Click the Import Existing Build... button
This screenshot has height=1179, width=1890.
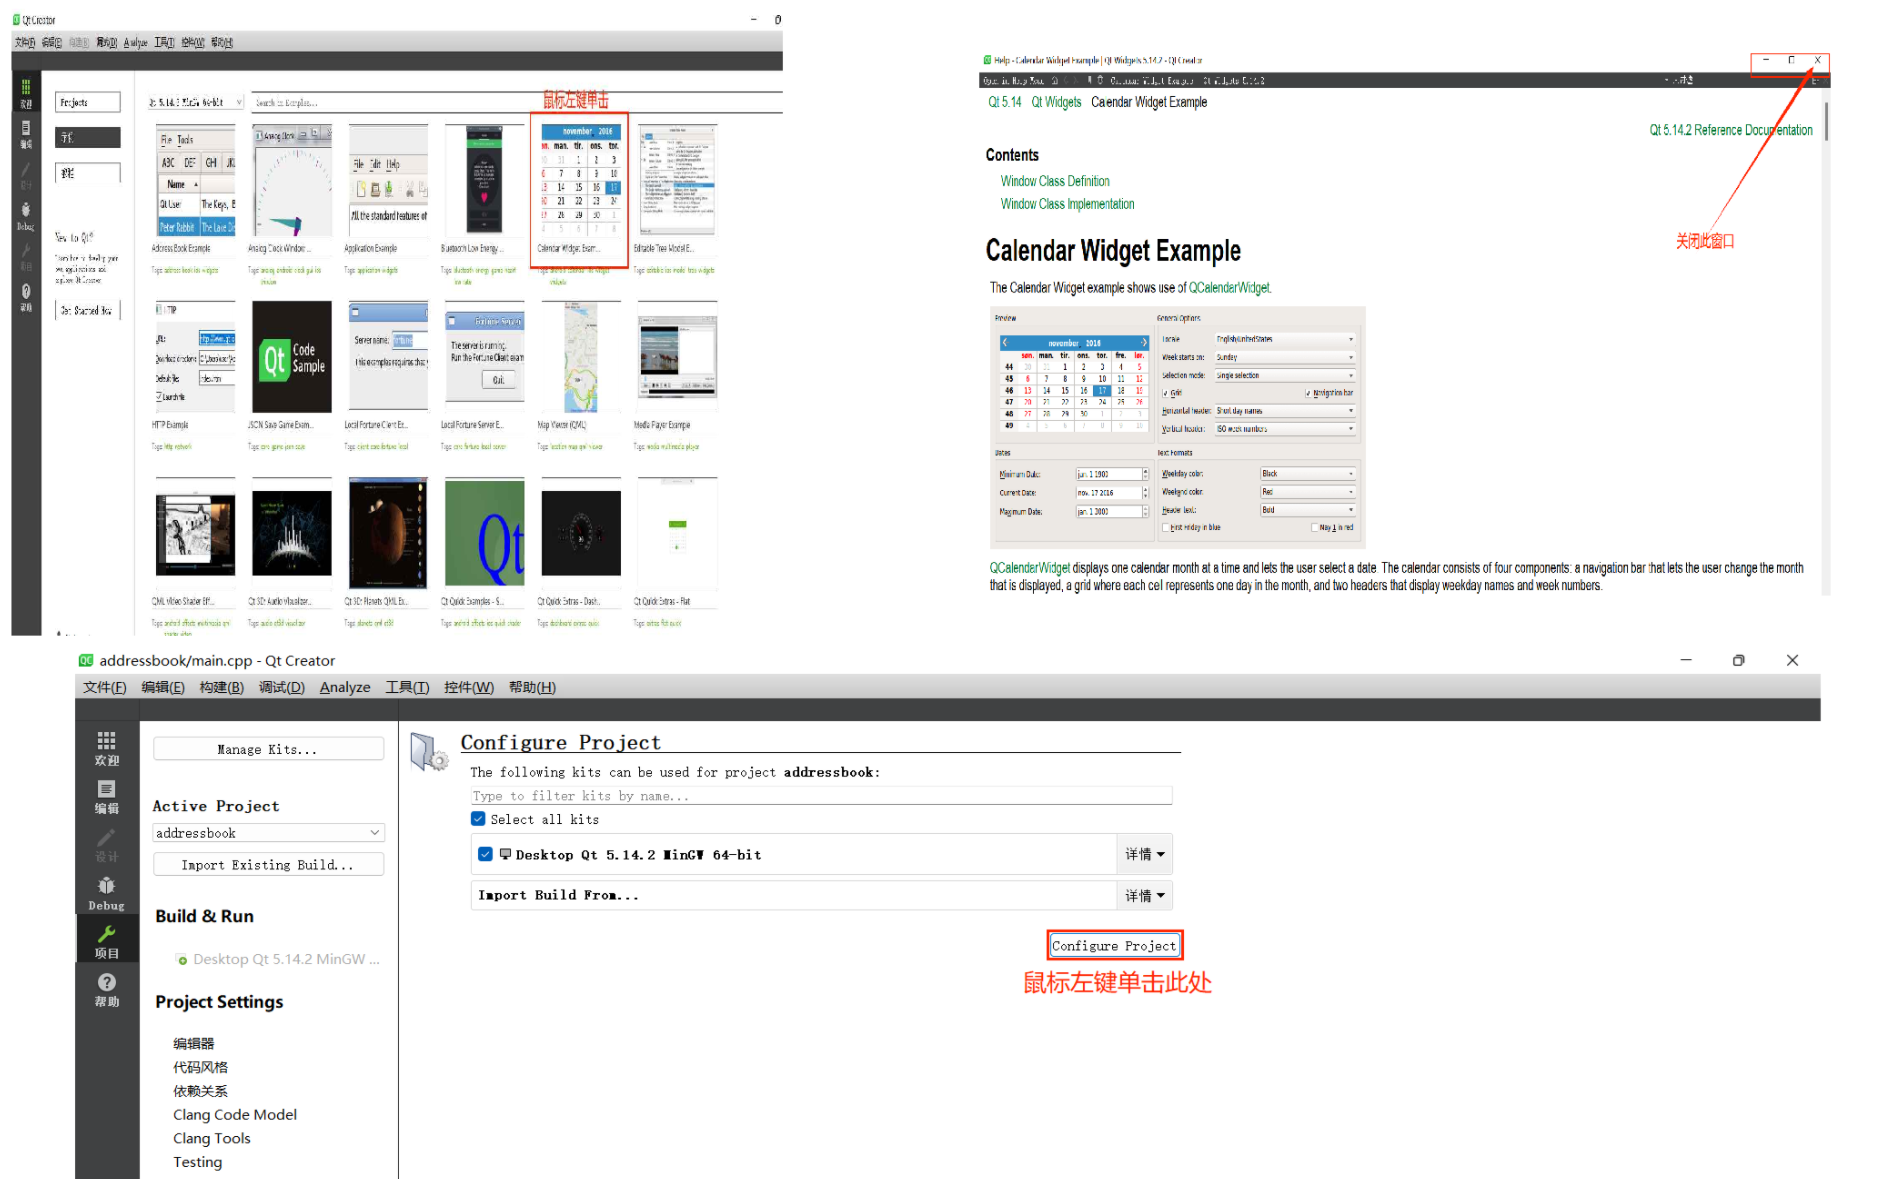268,865
